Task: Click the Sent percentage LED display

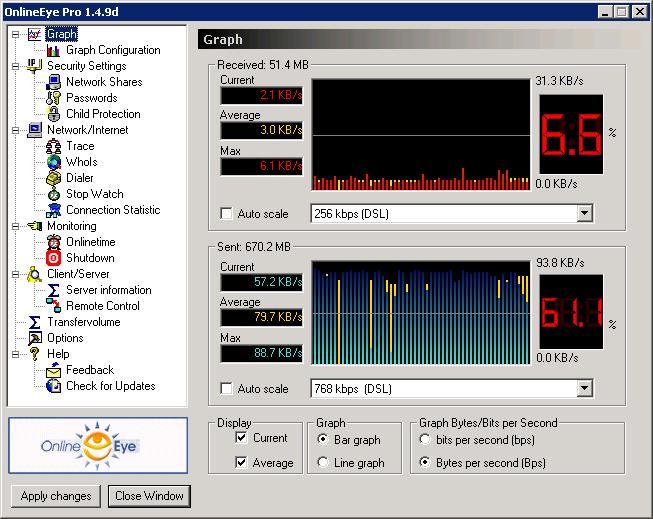Action: click(x=571, y=312)
